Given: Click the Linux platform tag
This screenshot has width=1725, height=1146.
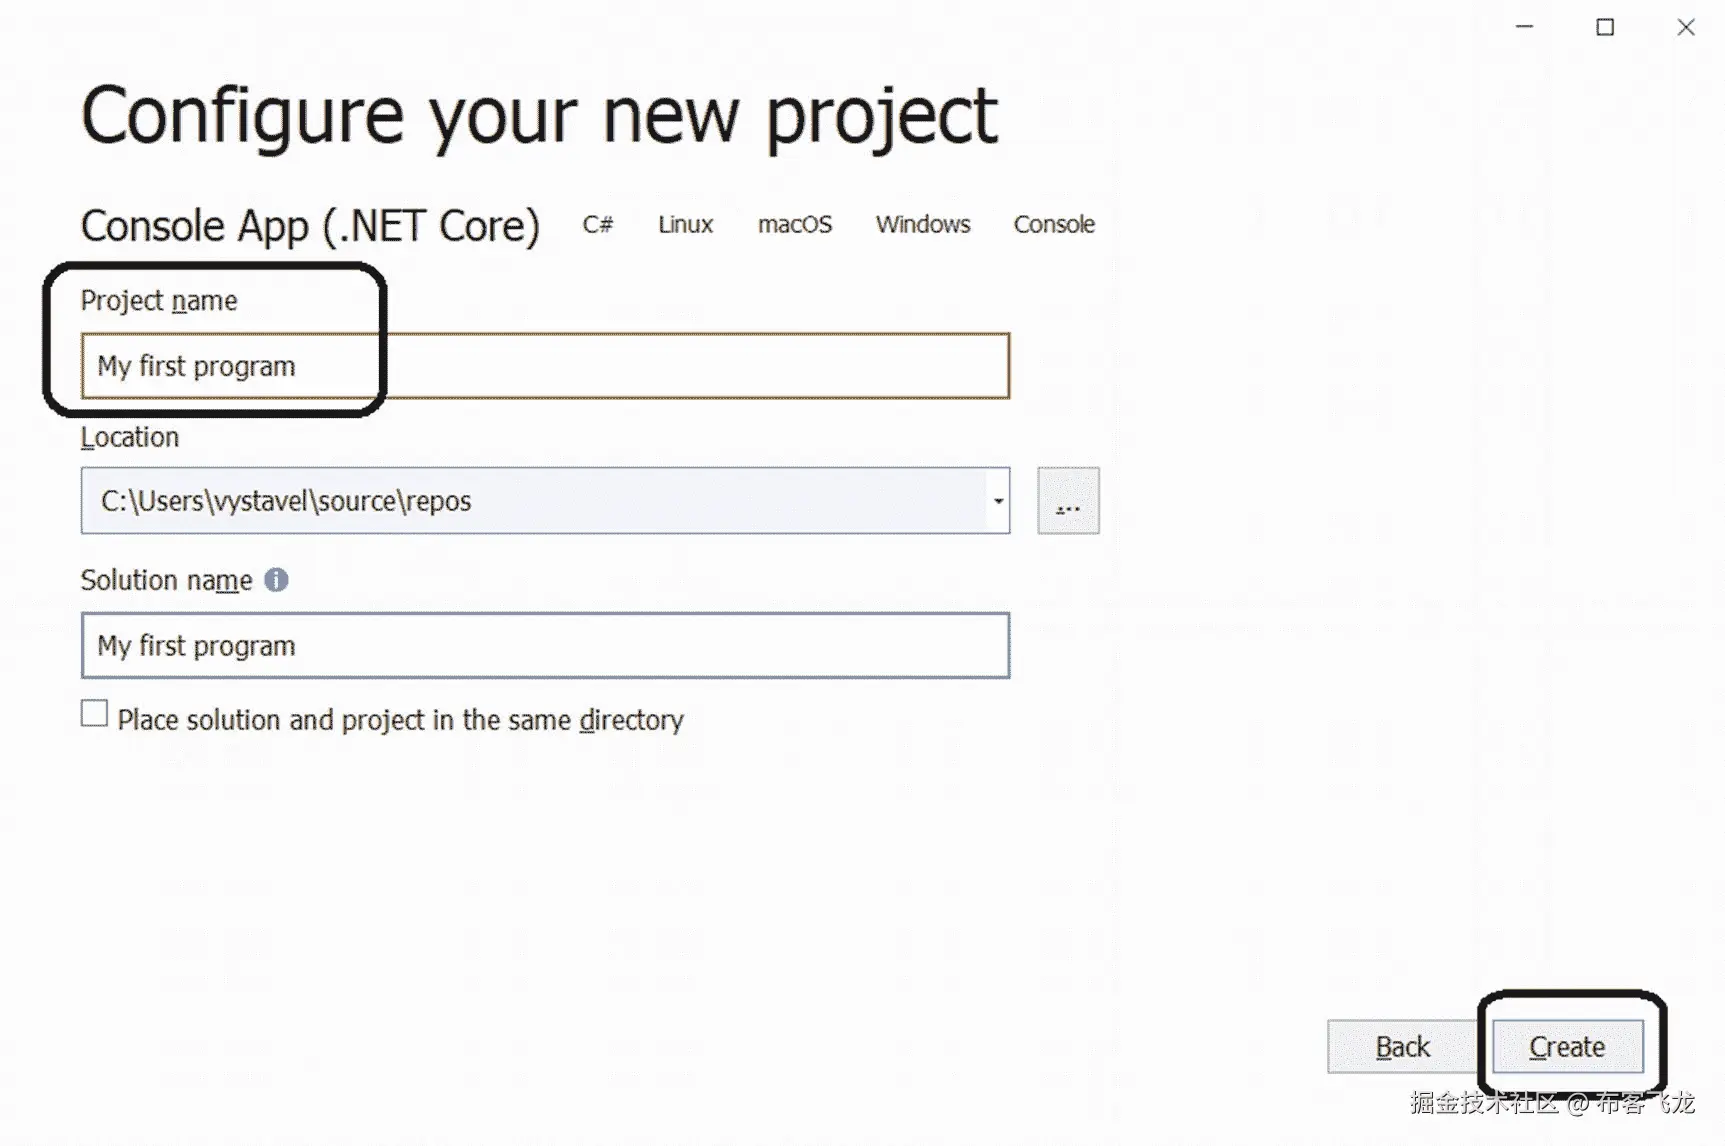Looking at the screenshot, I should (x=685, y=224).
